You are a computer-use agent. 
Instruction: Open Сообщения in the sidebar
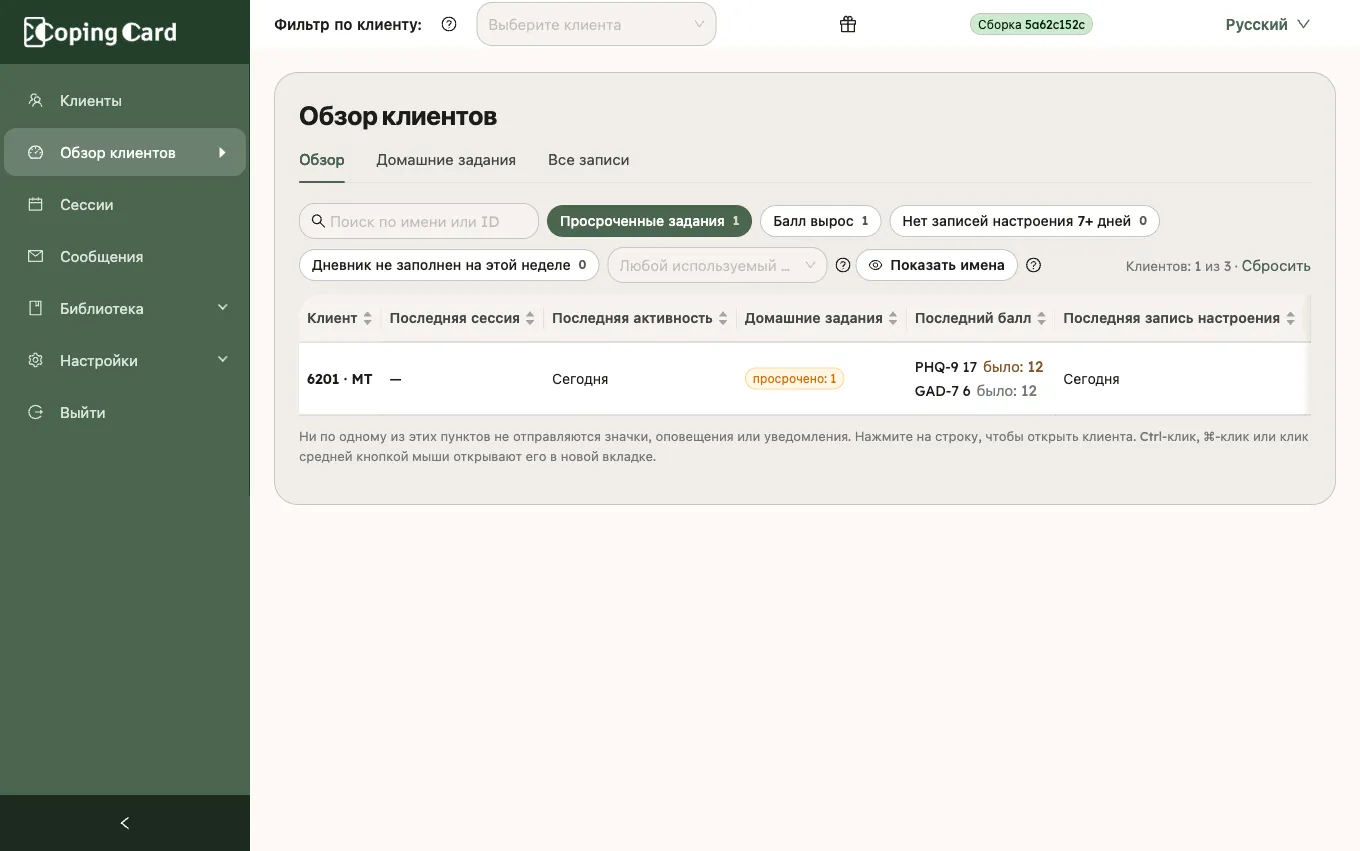tap(125, 256)
